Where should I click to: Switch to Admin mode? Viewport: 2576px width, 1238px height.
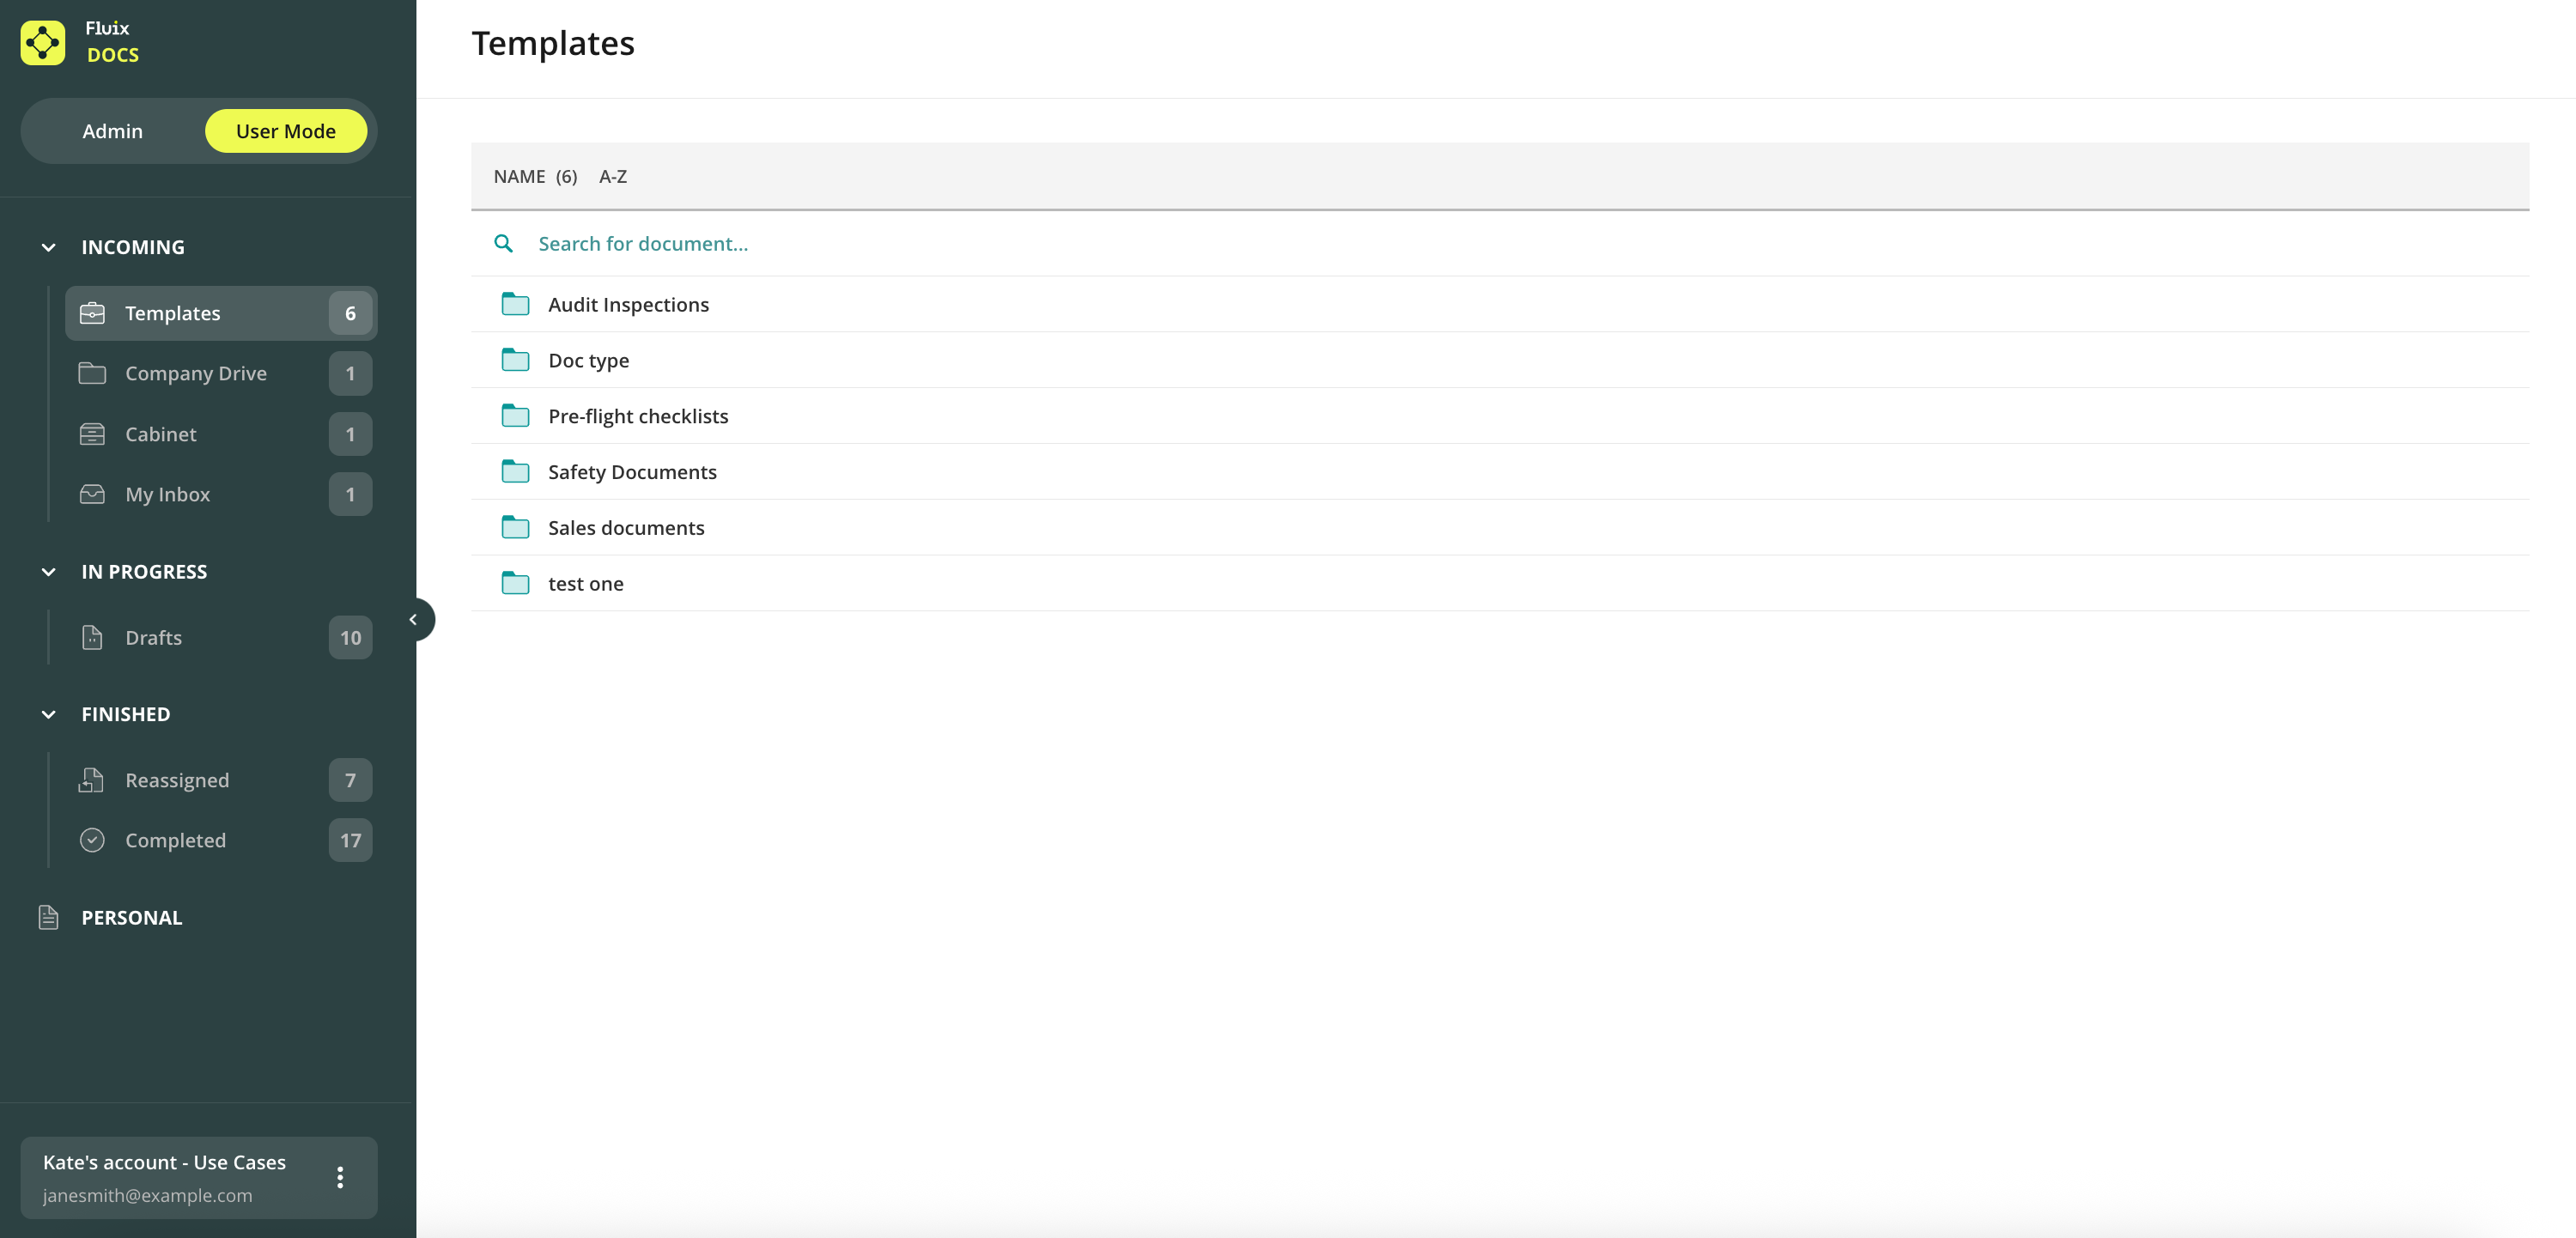coord(112,131)
